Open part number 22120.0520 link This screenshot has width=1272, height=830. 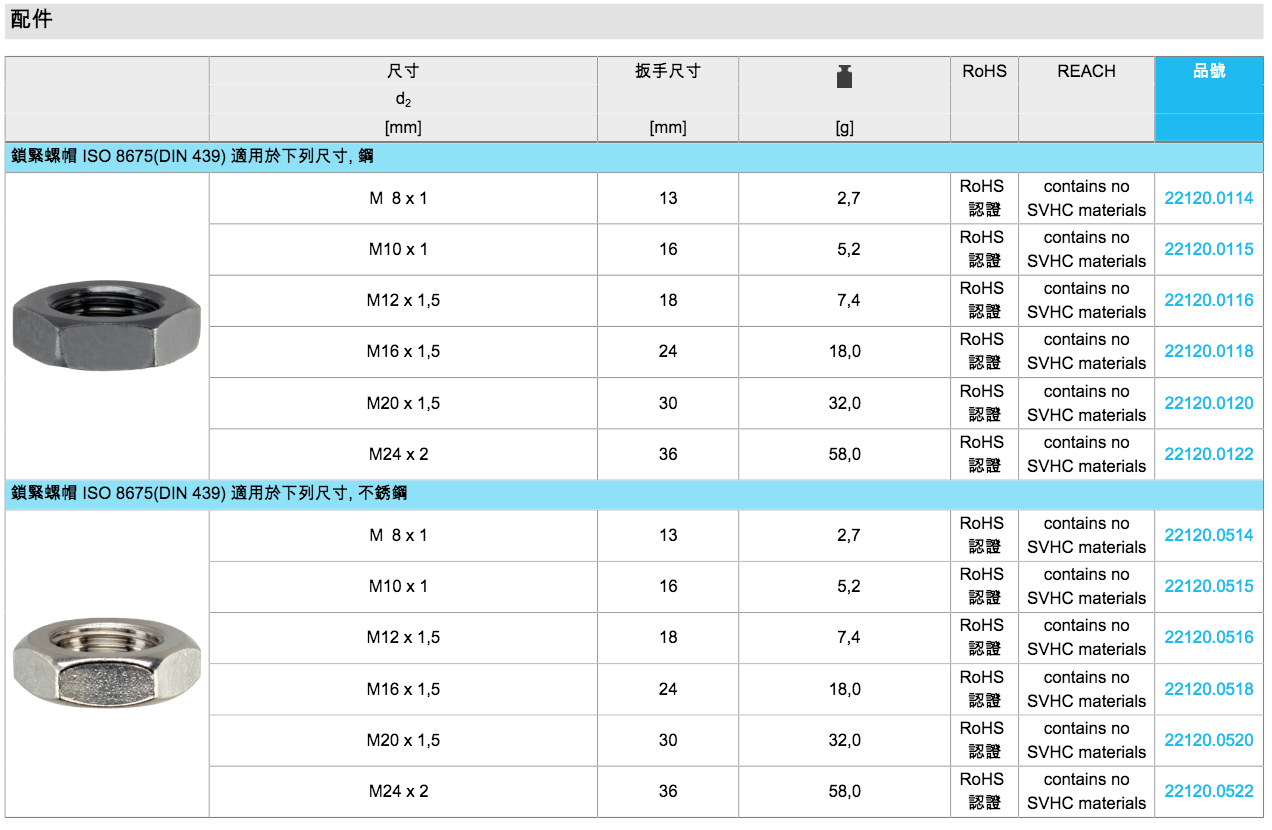click(x=1208, y=740)
